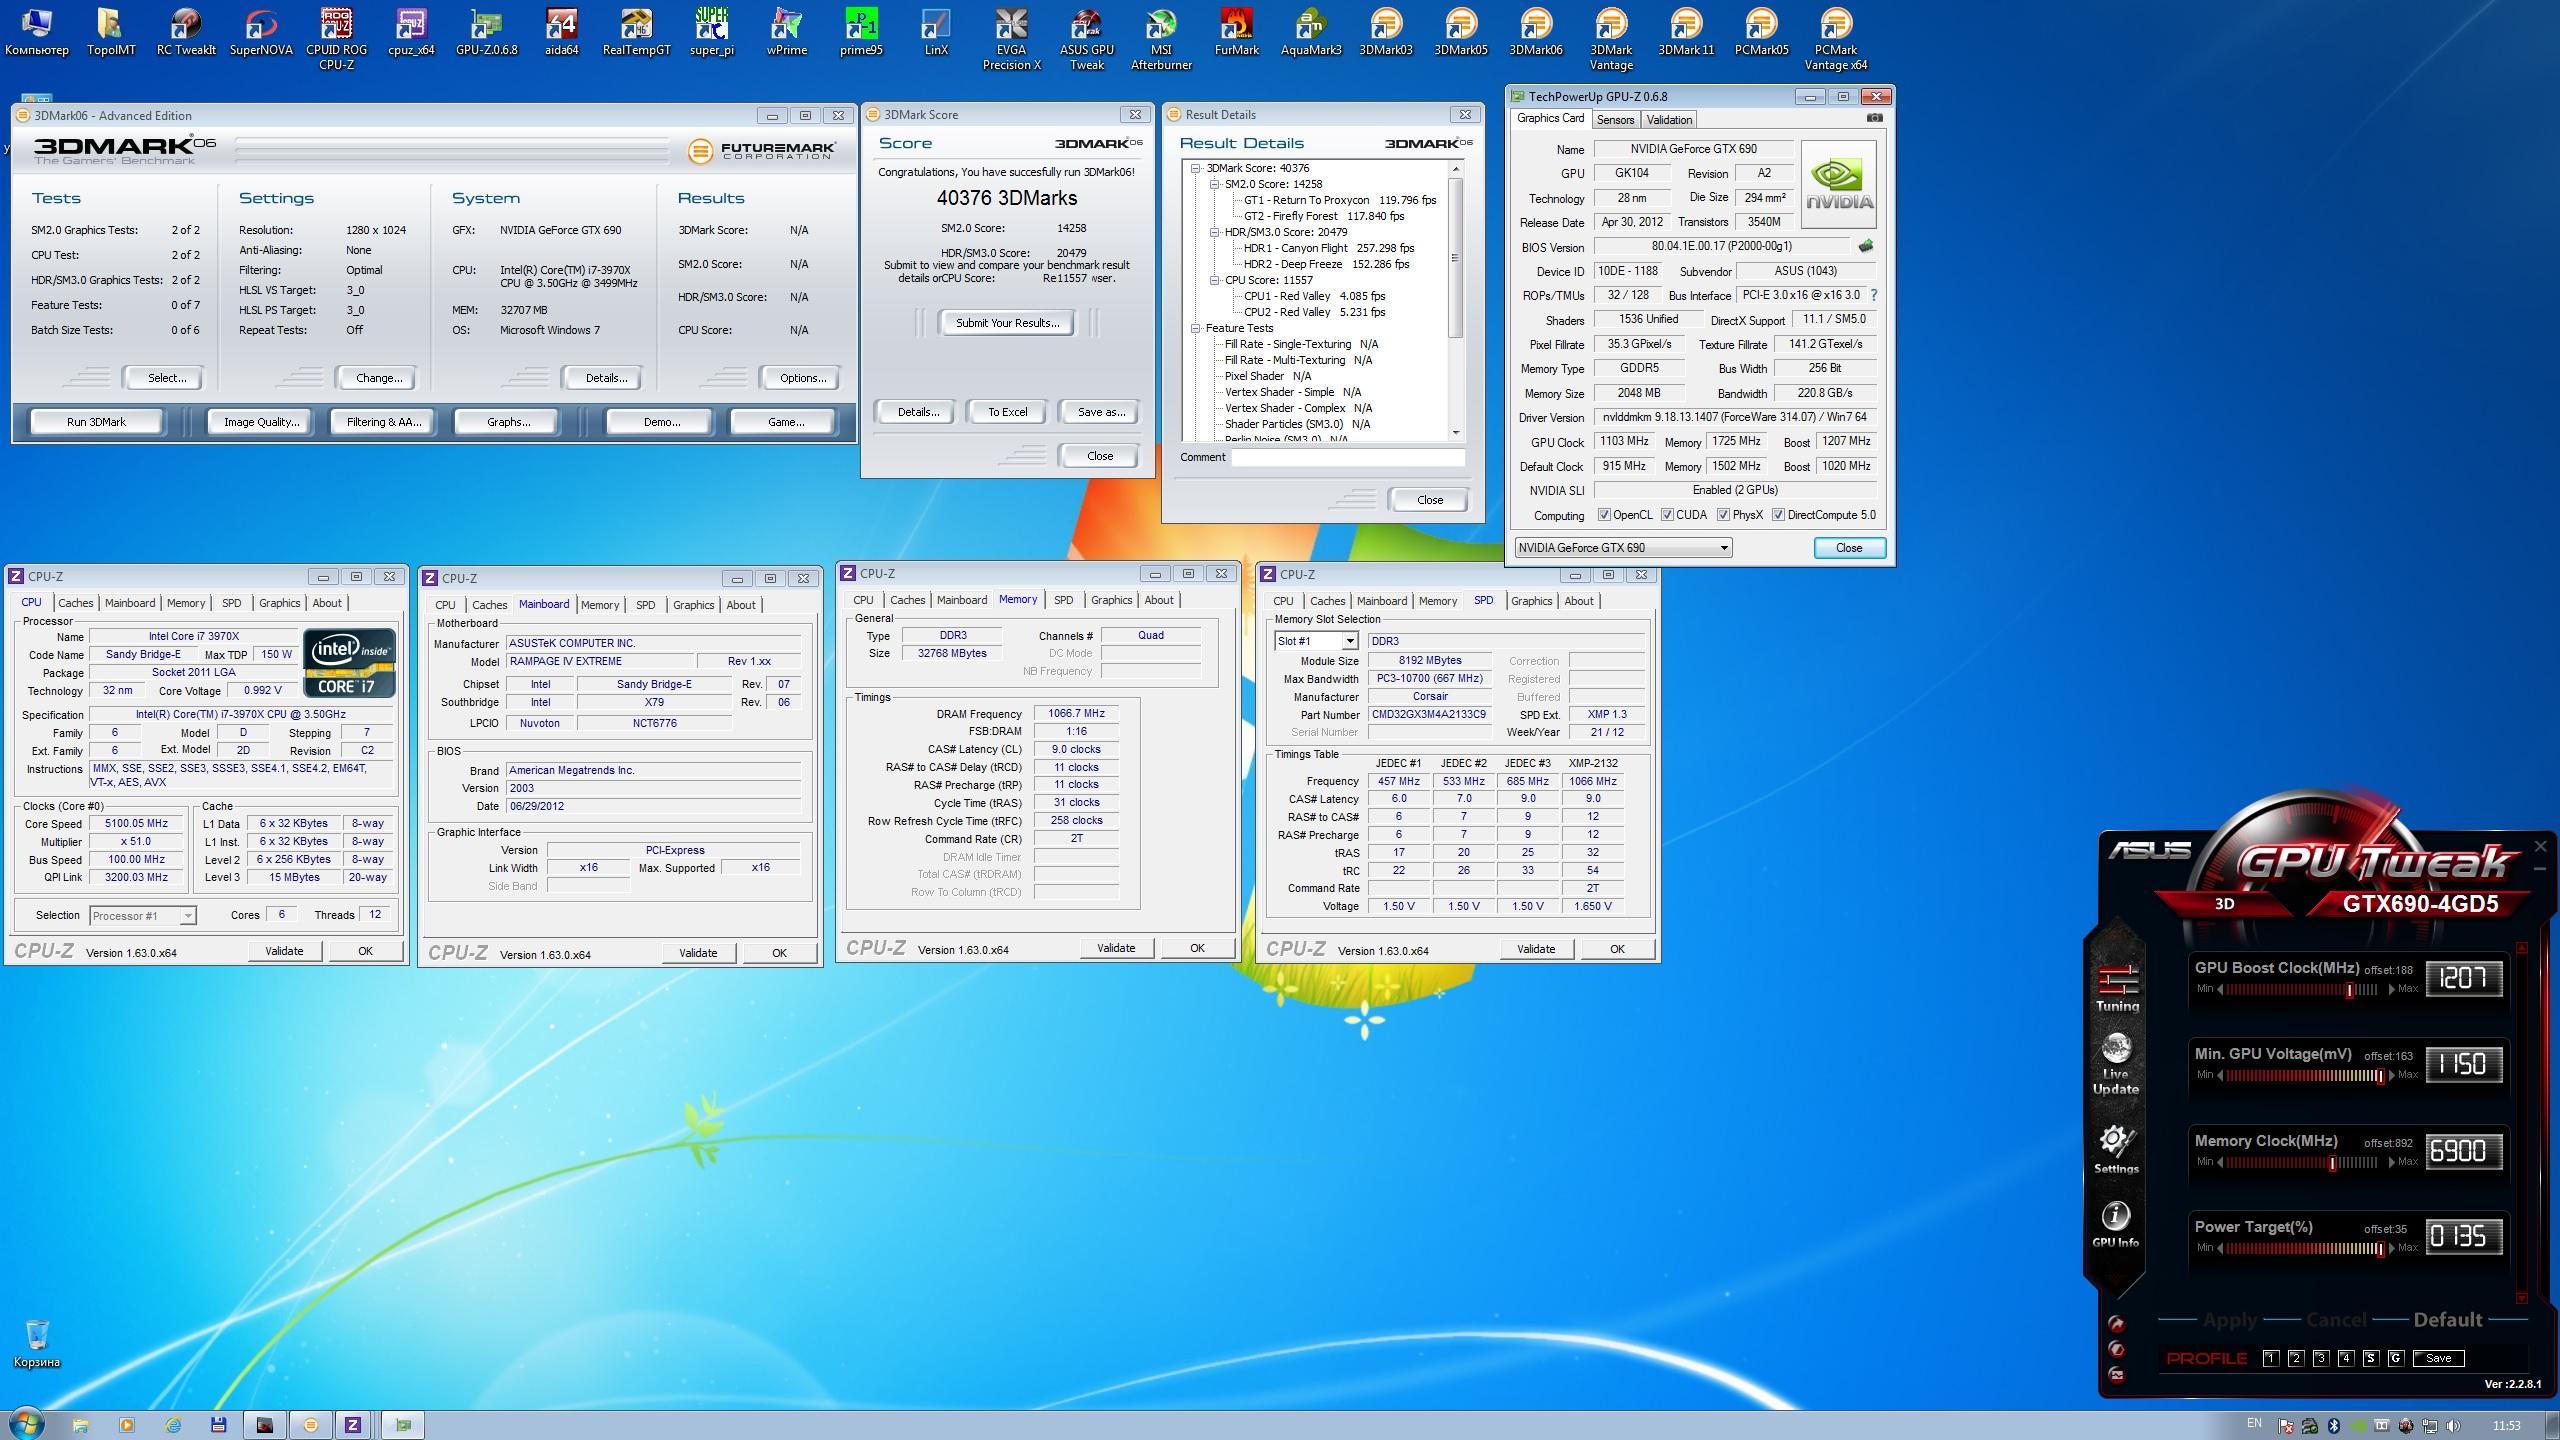Image resolution: width=2560 pixels, height=1440 pixels.
Task: Launch aida64 from the desktop
Action: click(x=561, y=32)
